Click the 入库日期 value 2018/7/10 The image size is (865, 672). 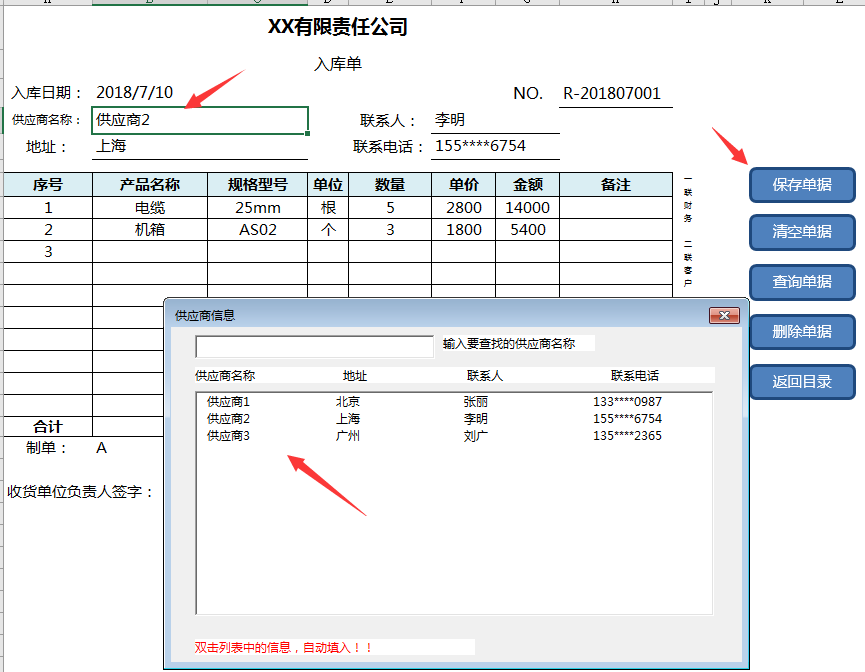(x=135, y=92)
